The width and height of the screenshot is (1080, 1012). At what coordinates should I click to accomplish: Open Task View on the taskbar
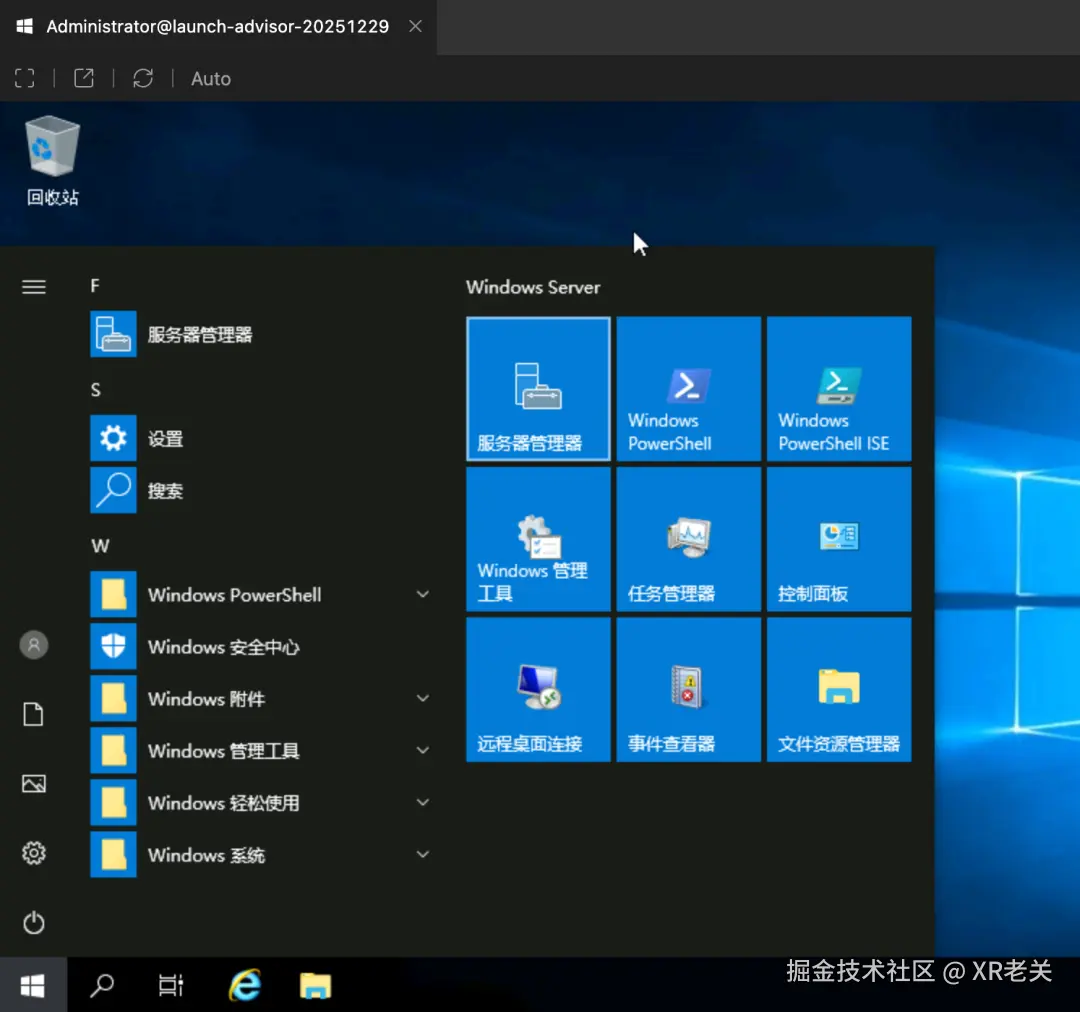click(x=171, y=985)
